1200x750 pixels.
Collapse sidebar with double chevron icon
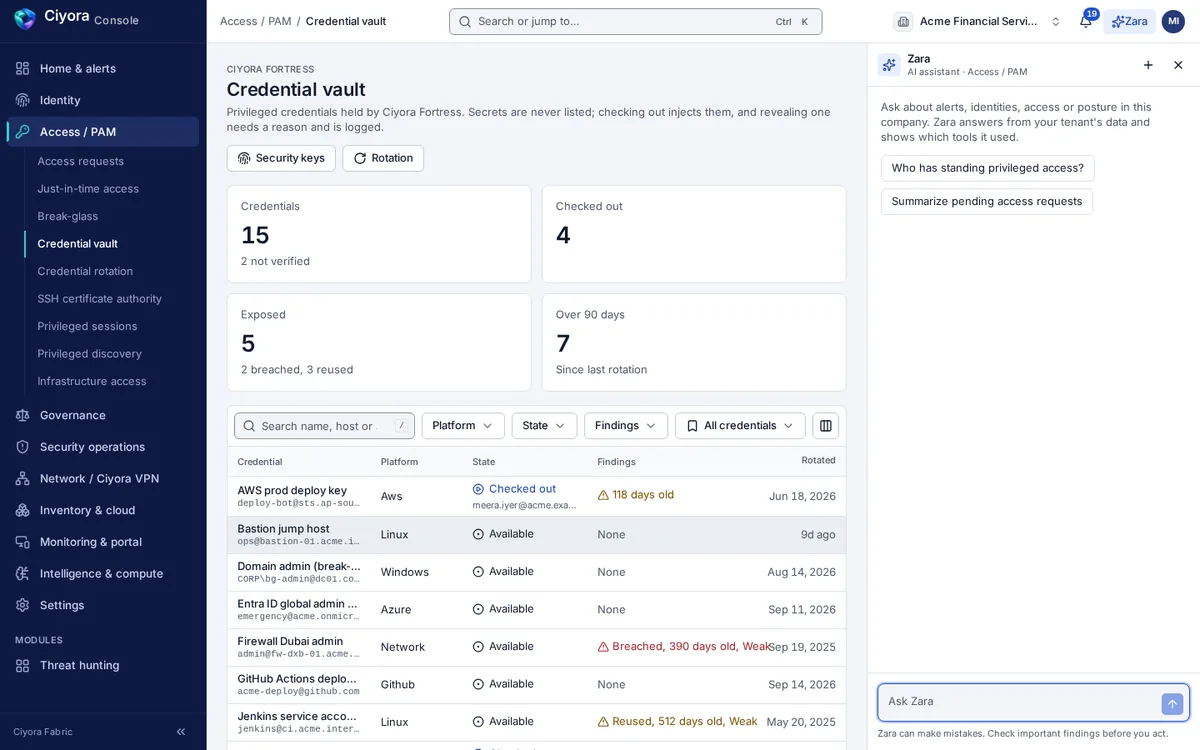(181, 732)
